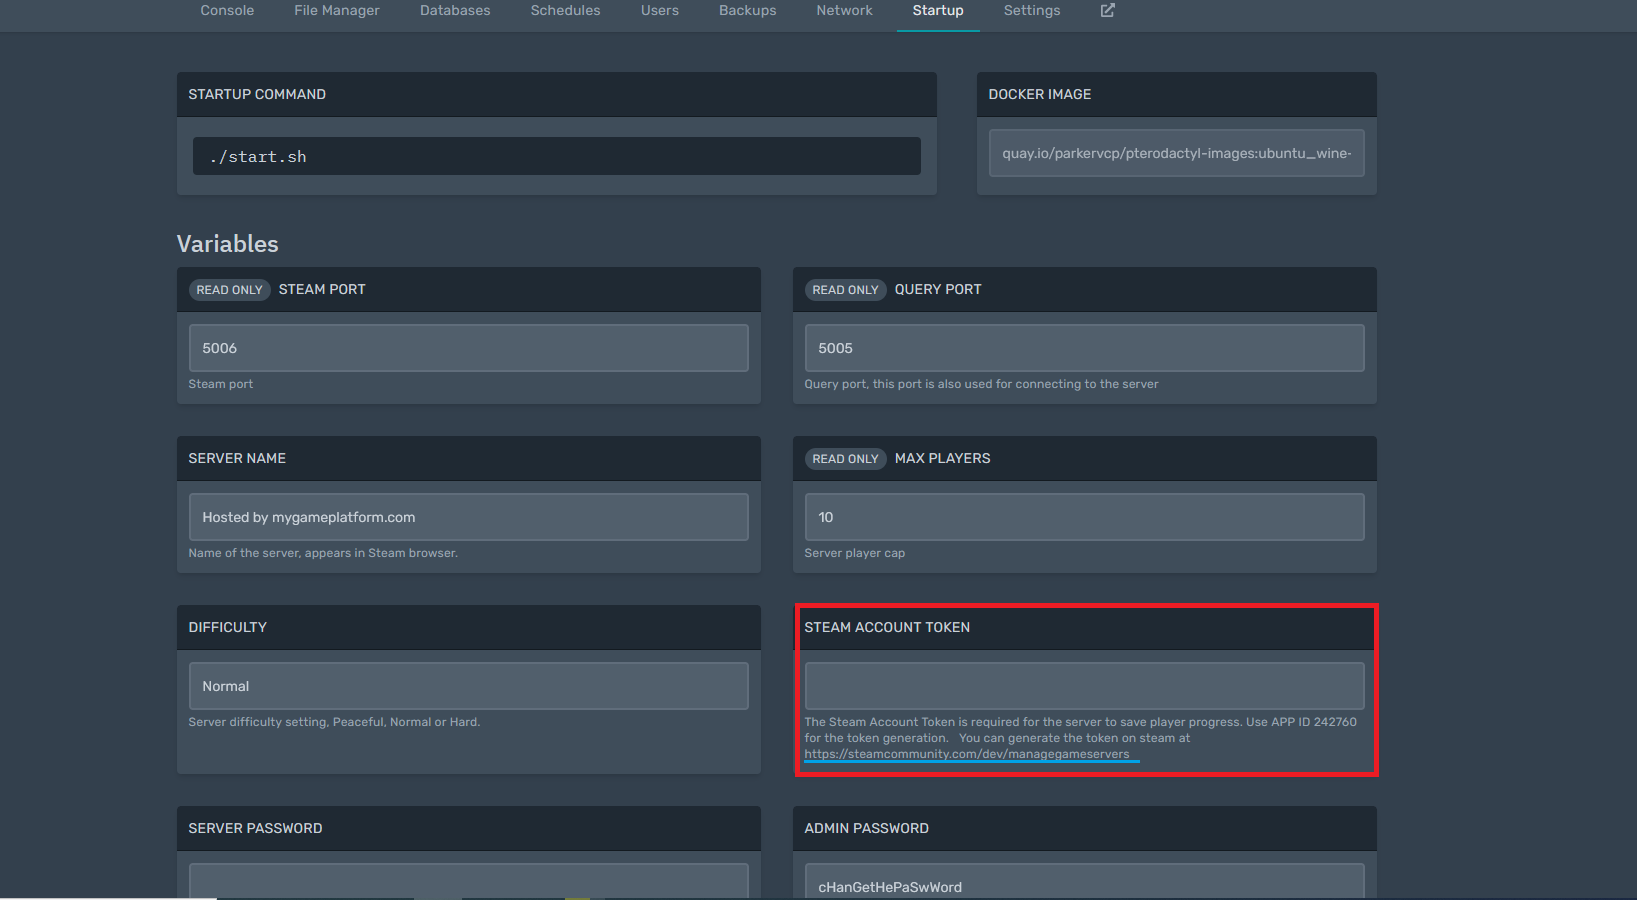
Task: Click the Query Port field showing 5005
Action: (1085, 348)
